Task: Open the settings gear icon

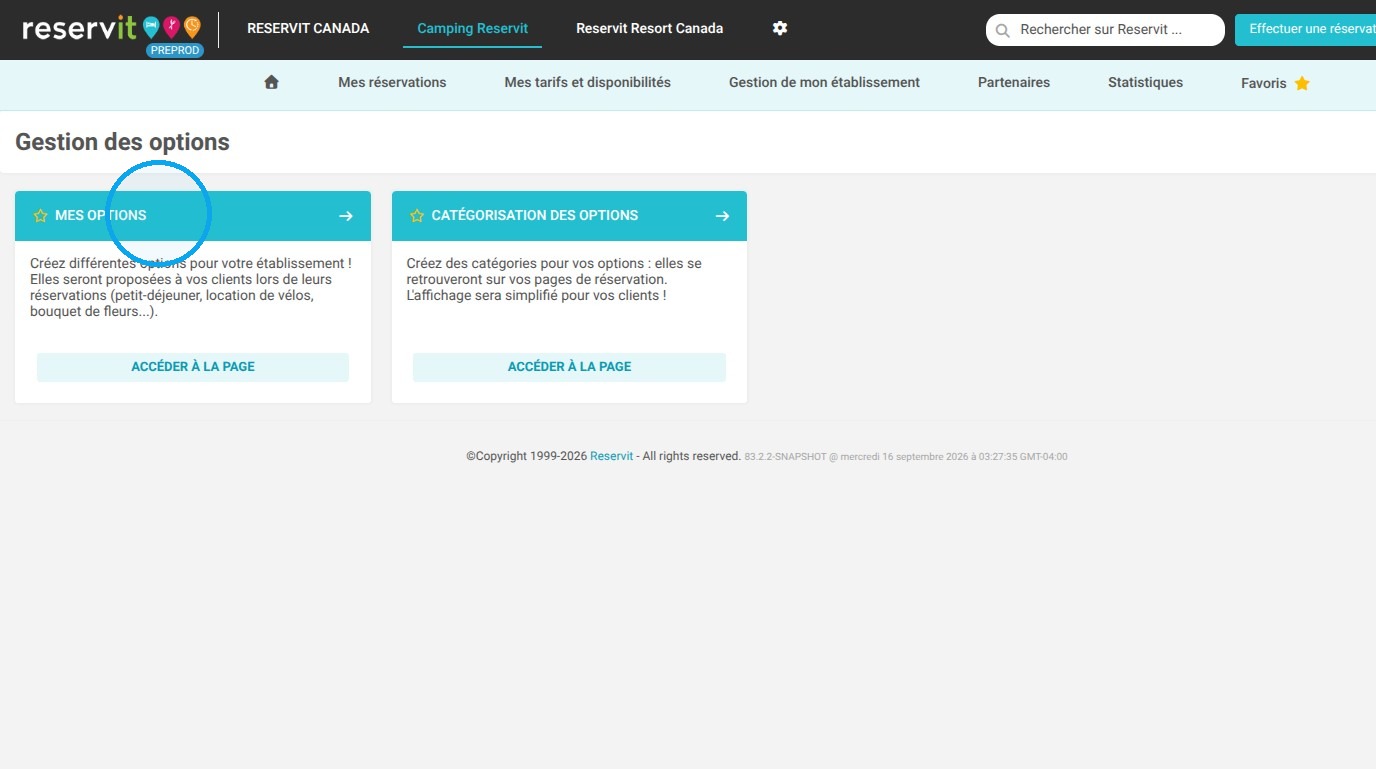Action: coord(780,29)
